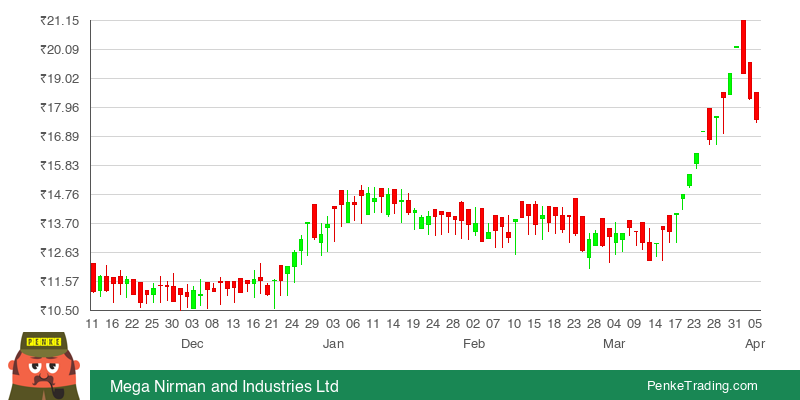Click the date label 25 on x-axis
Screen dimensions: 800x400
152,323
